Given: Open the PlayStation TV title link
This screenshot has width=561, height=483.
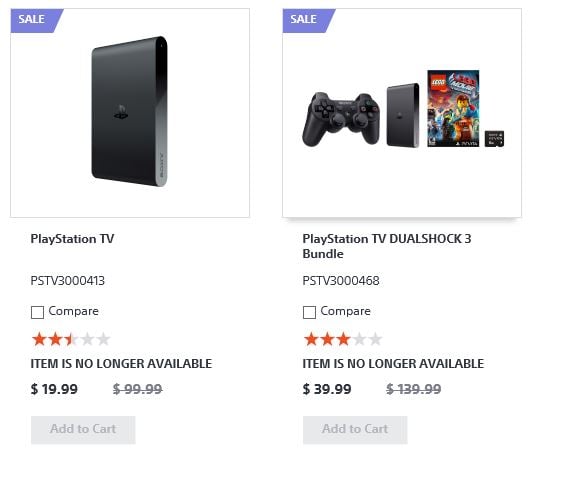Looking at the screenshot, I should (72, 239).
